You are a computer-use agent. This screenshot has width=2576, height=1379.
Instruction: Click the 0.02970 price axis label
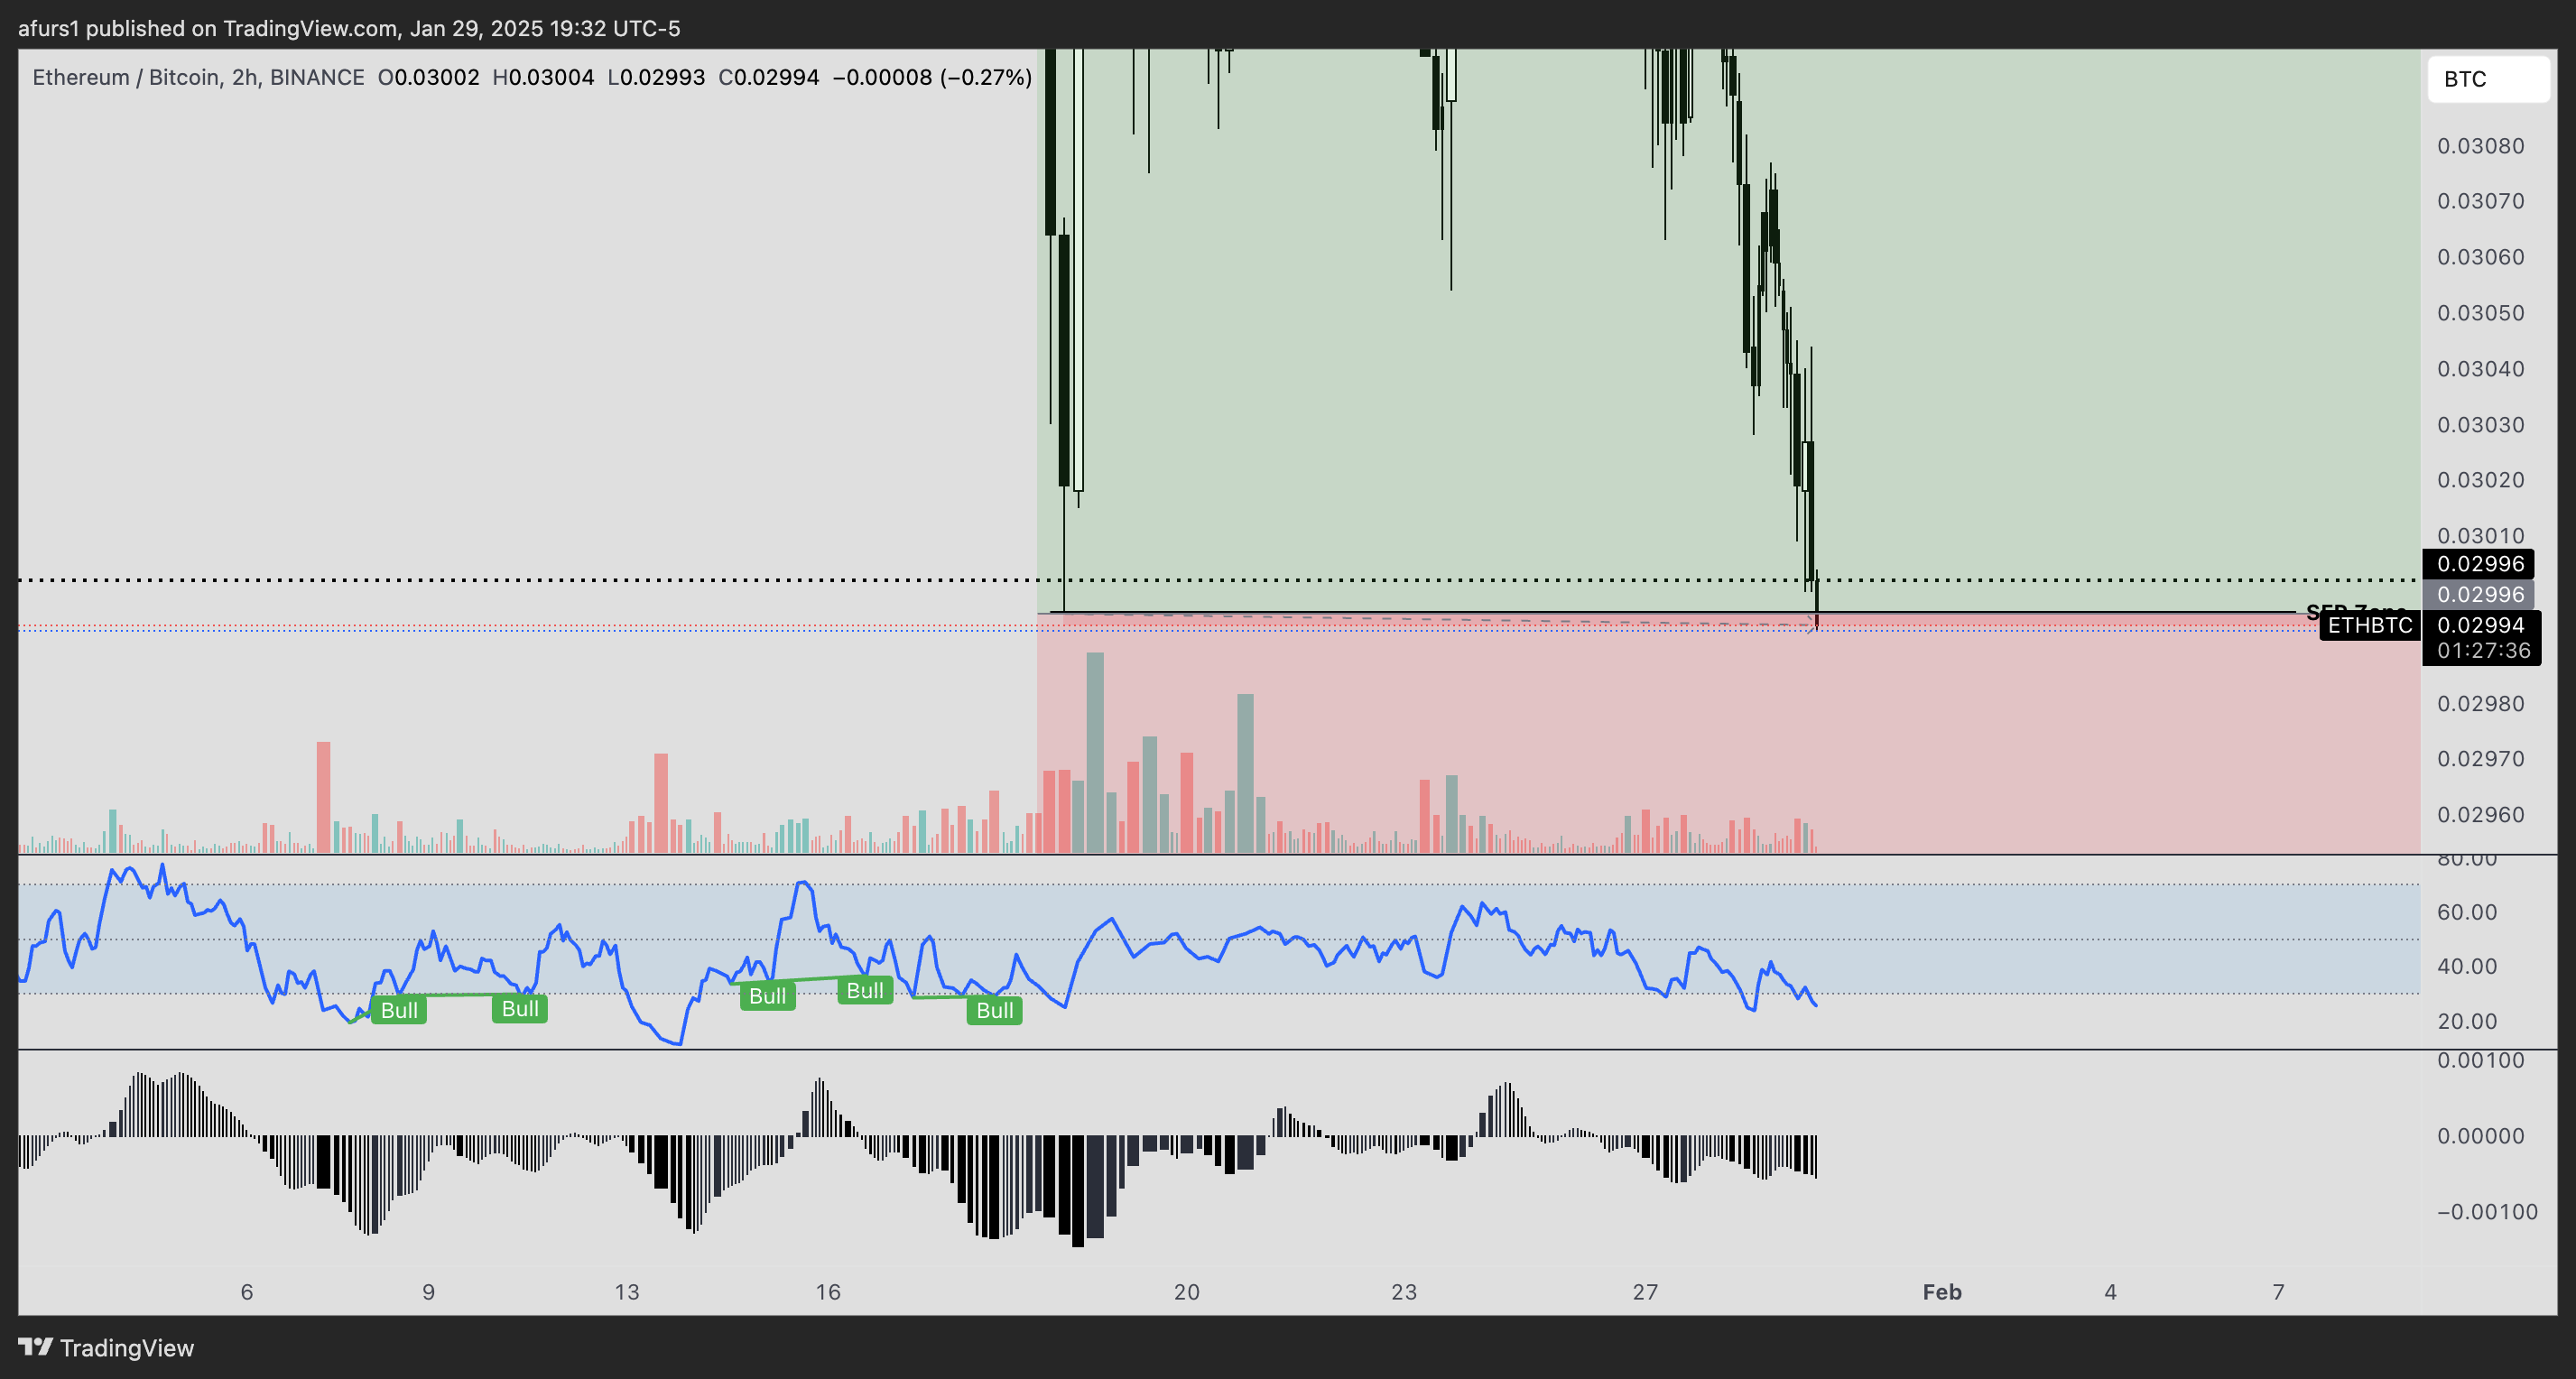[2481, 759]
